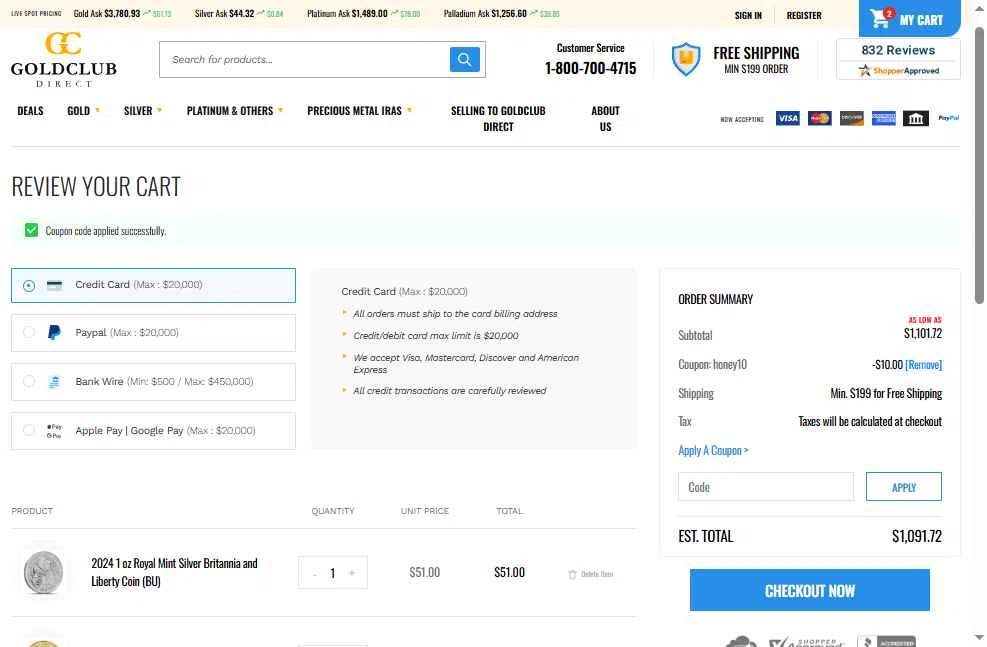Decrease quantity of Britannia coin
Screen dimensions: 987x647
[315, 573]
